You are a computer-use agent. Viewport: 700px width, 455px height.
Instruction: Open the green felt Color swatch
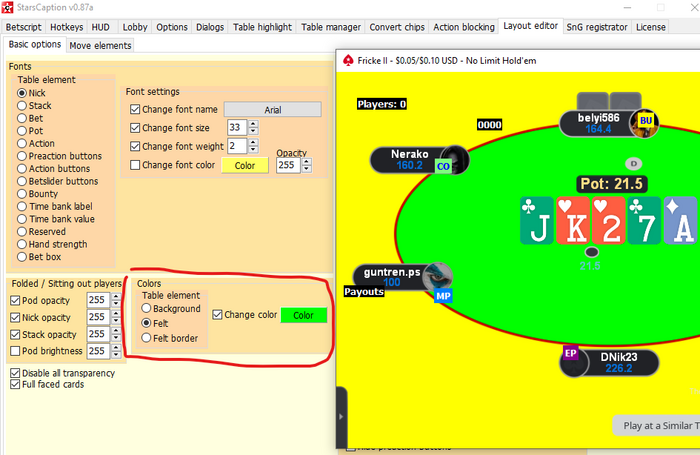304,315
